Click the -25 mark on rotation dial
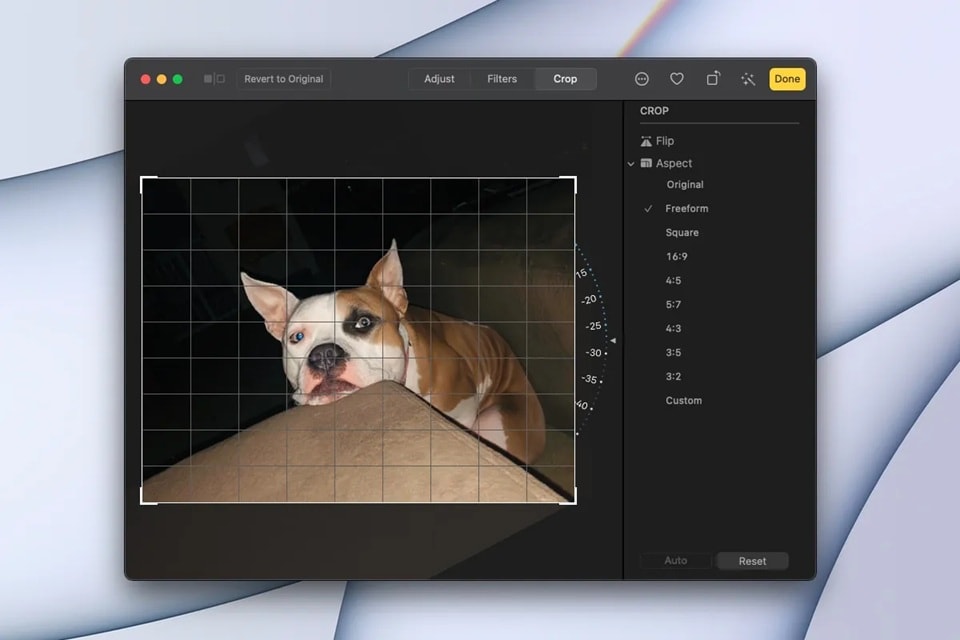The height and width of the screenshot is (640, 960). 593,326
